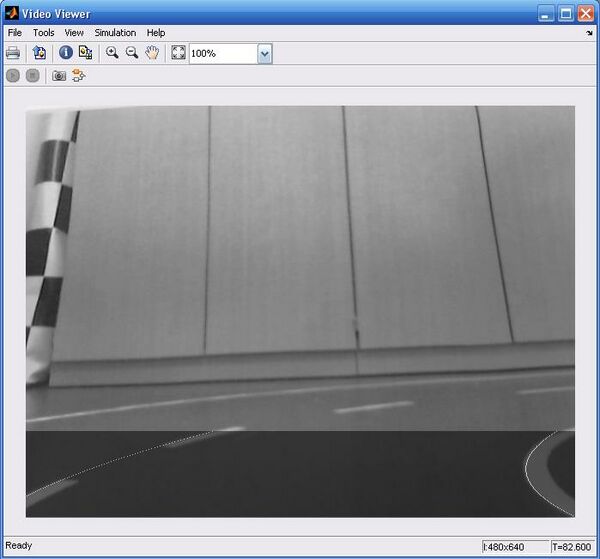Open the File menu
Image resolution: width=600 pixels, height=559 pixels.
(14, 32)
